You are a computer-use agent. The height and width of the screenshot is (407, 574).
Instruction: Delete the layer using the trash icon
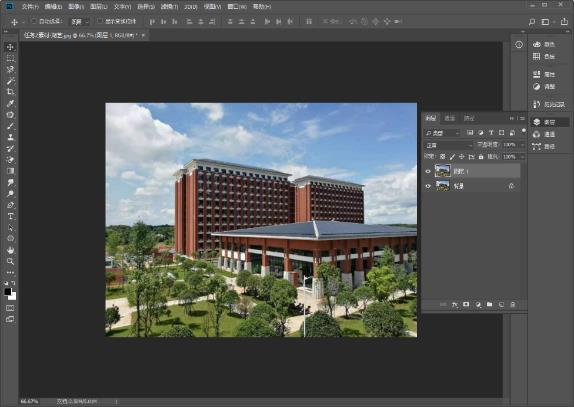pyautogui.click(x=512, y=305)
